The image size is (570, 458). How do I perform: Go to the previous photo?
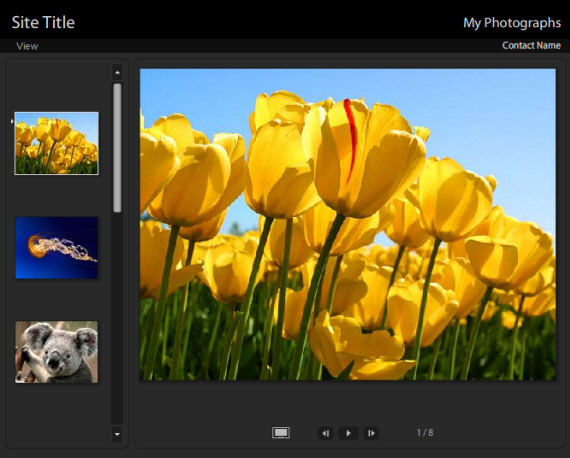pyautogui.click(x=326, y=433)
